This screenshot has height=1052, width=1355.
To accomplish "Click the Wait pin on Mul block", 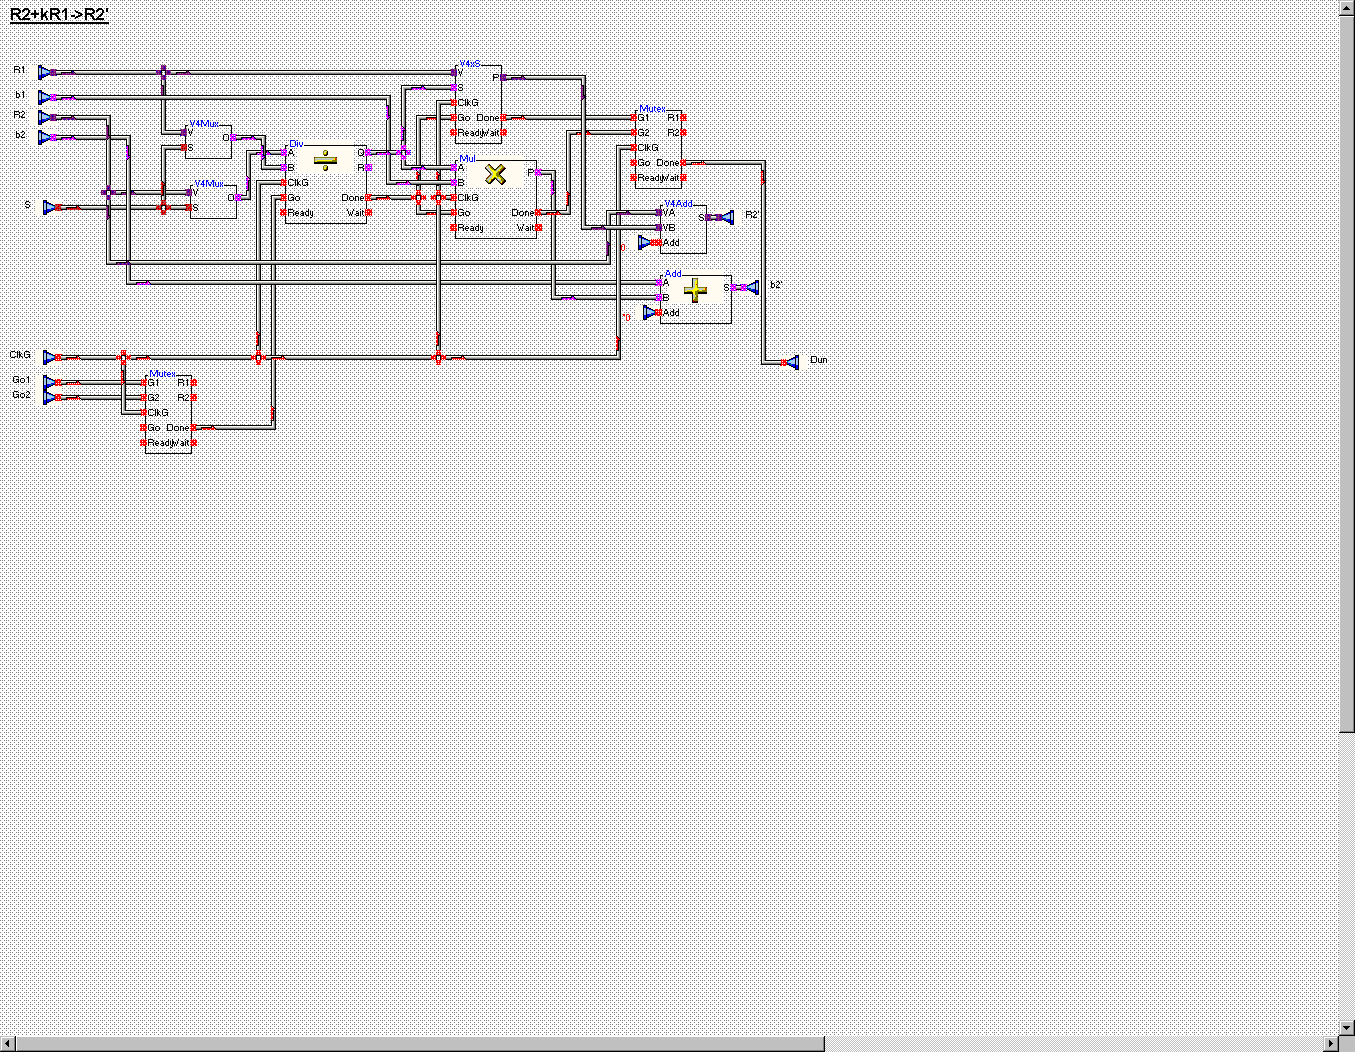I will point(540,228).
